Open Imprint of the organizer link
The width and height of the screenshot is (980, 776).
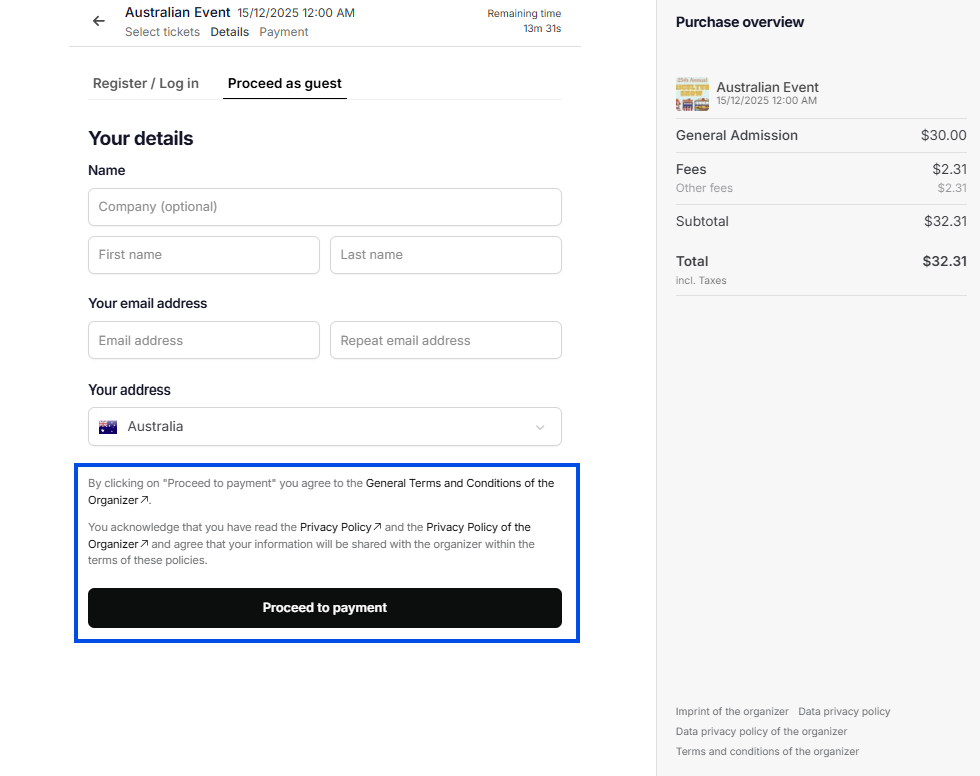pyautogui.click(x=732, y=712)
